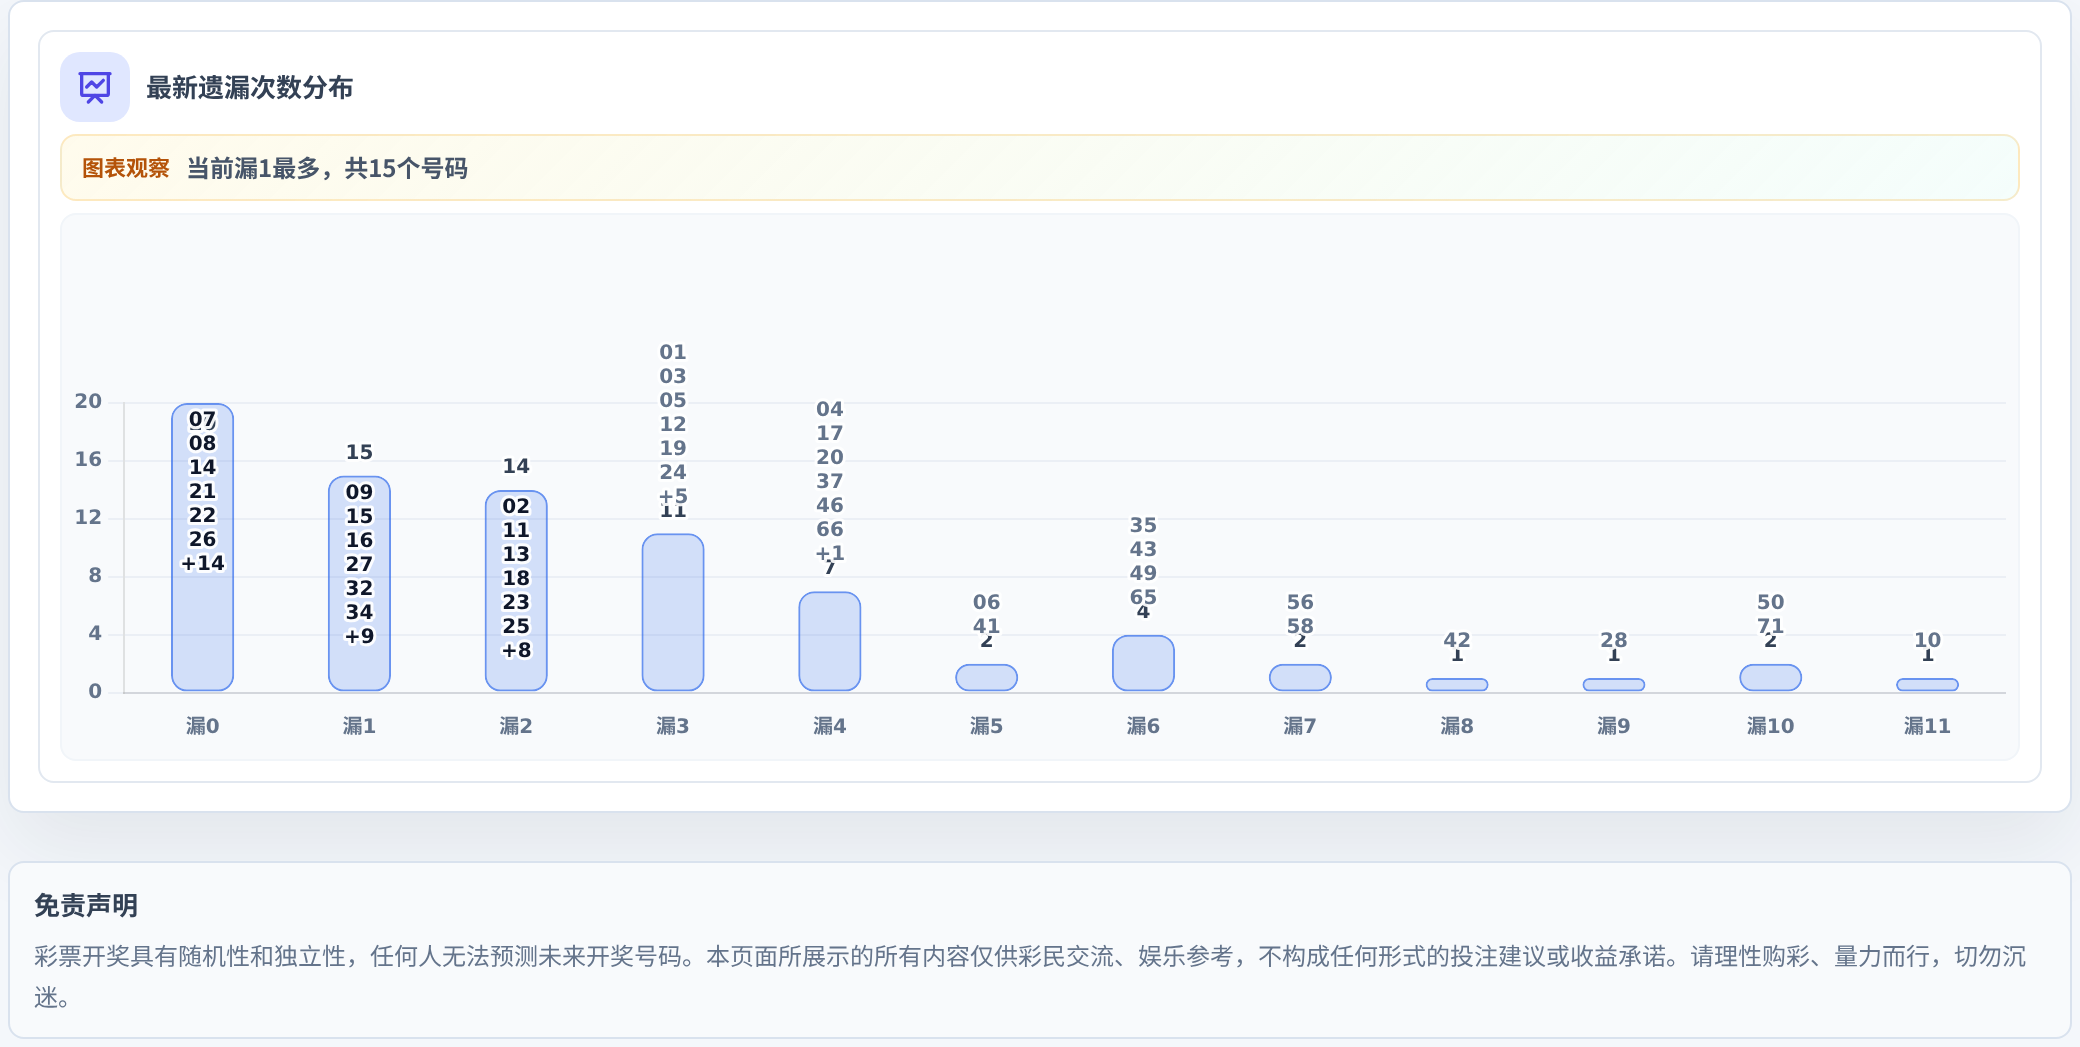Click the 漏8 x-axis label

click(1457, 726)
